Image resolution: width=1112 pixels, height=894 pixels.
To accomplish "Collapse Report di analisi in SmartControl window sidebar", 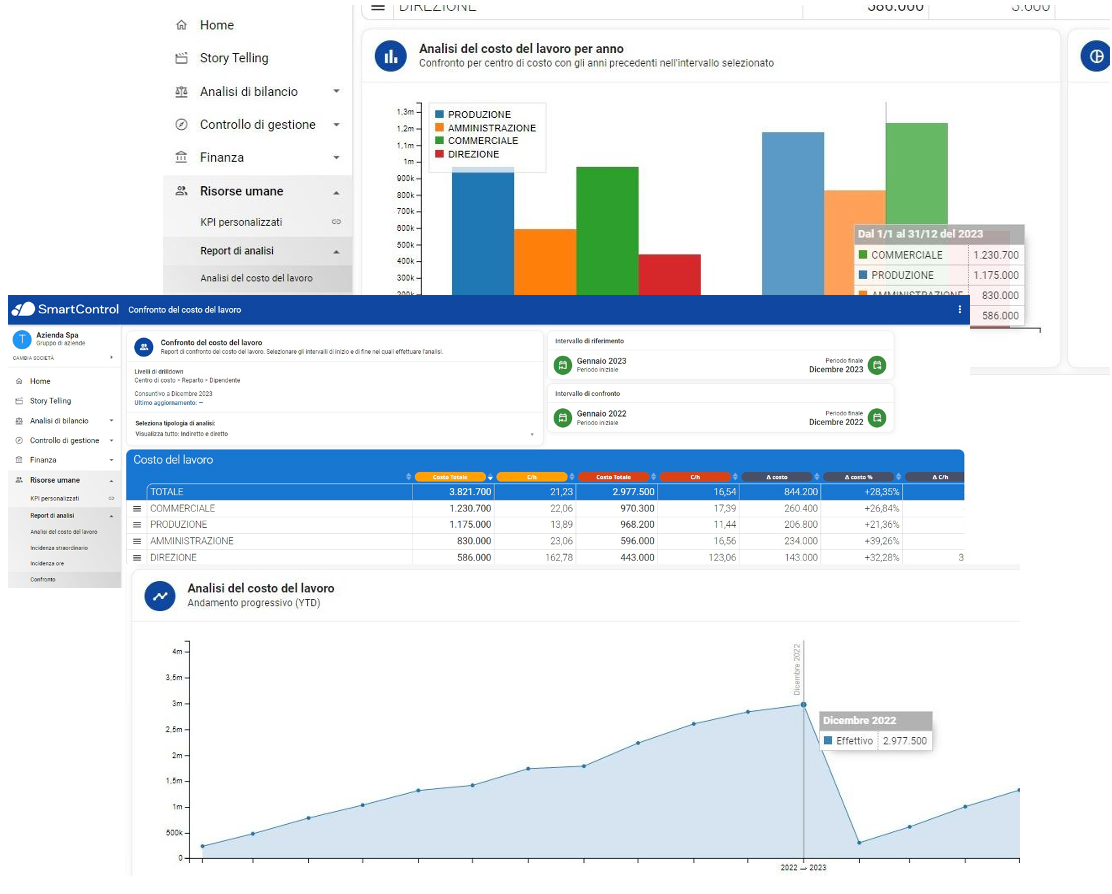I will (x=111, y=516).
